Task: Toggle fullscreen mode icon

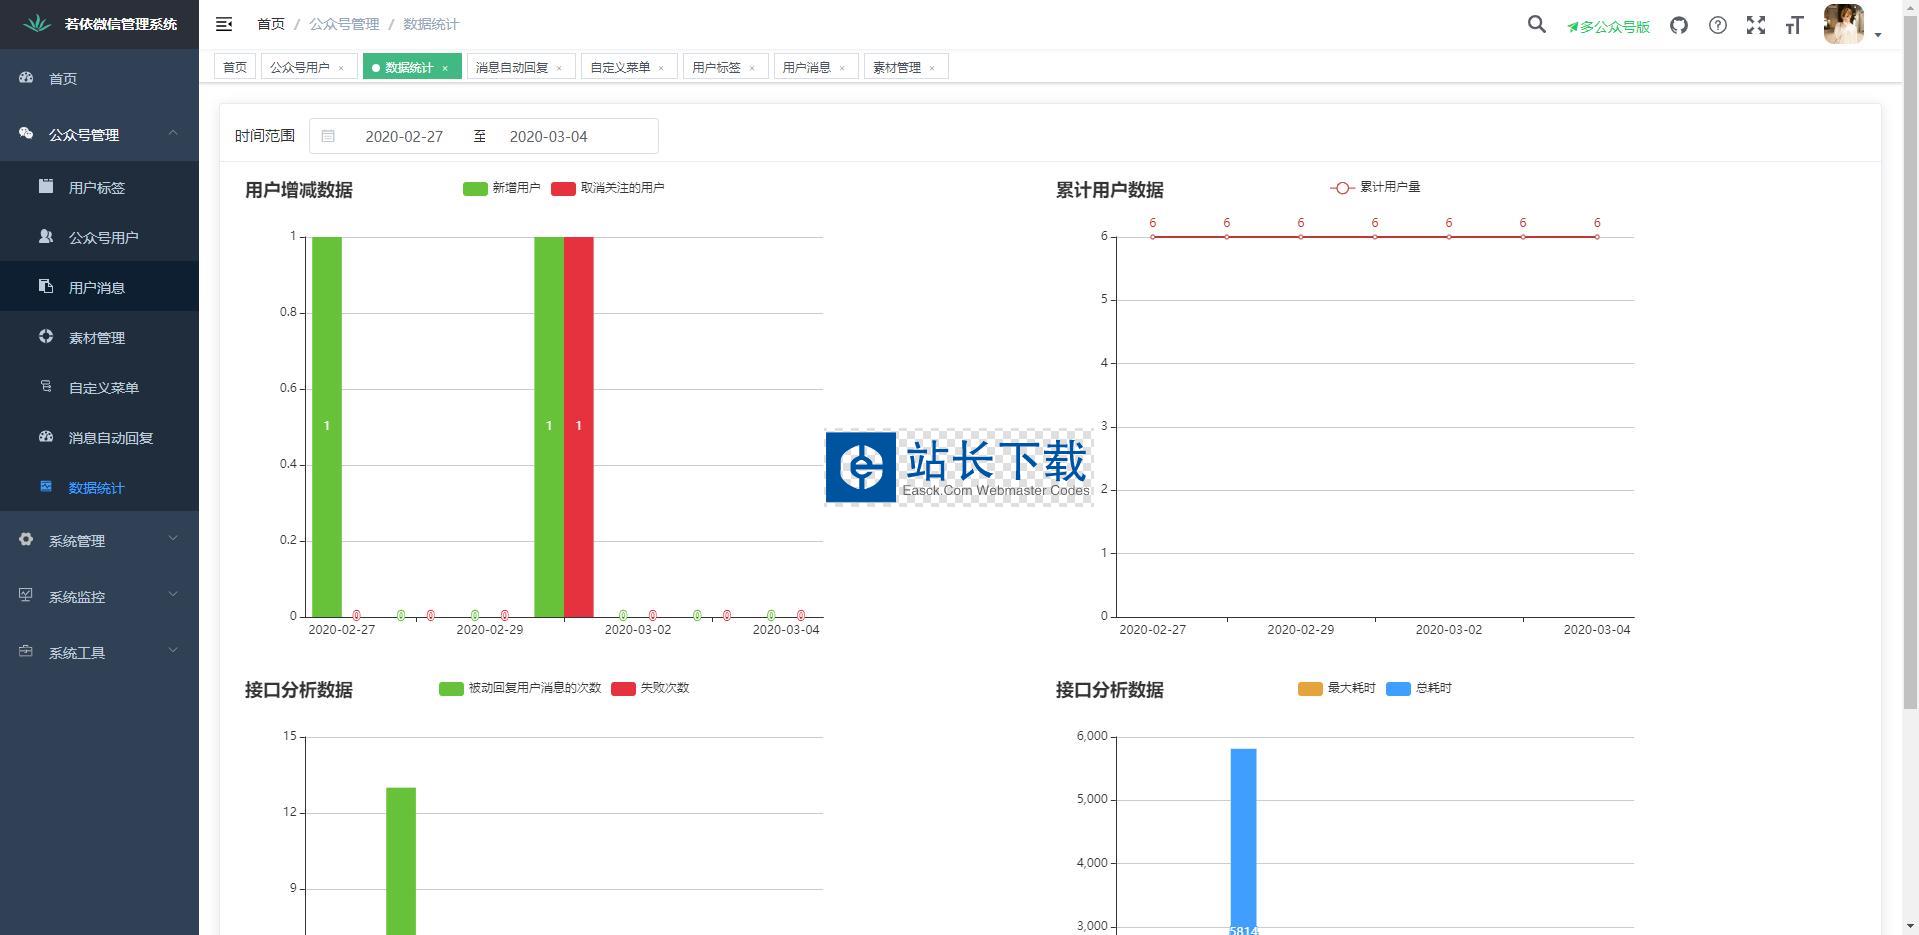Action: pyautogui.click(x=1755, y=25)
